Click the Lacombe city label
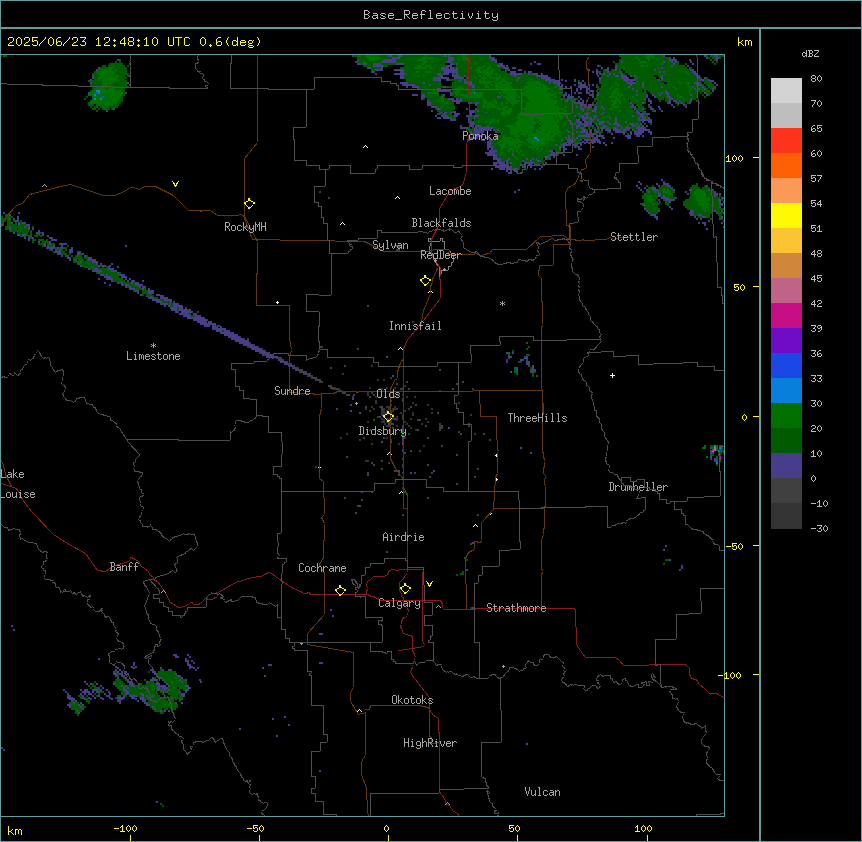 coord(450,191)
